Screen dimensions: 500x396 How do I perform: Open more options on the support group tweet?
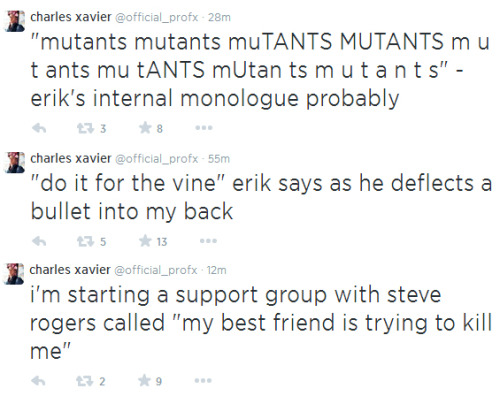(203, 380)
